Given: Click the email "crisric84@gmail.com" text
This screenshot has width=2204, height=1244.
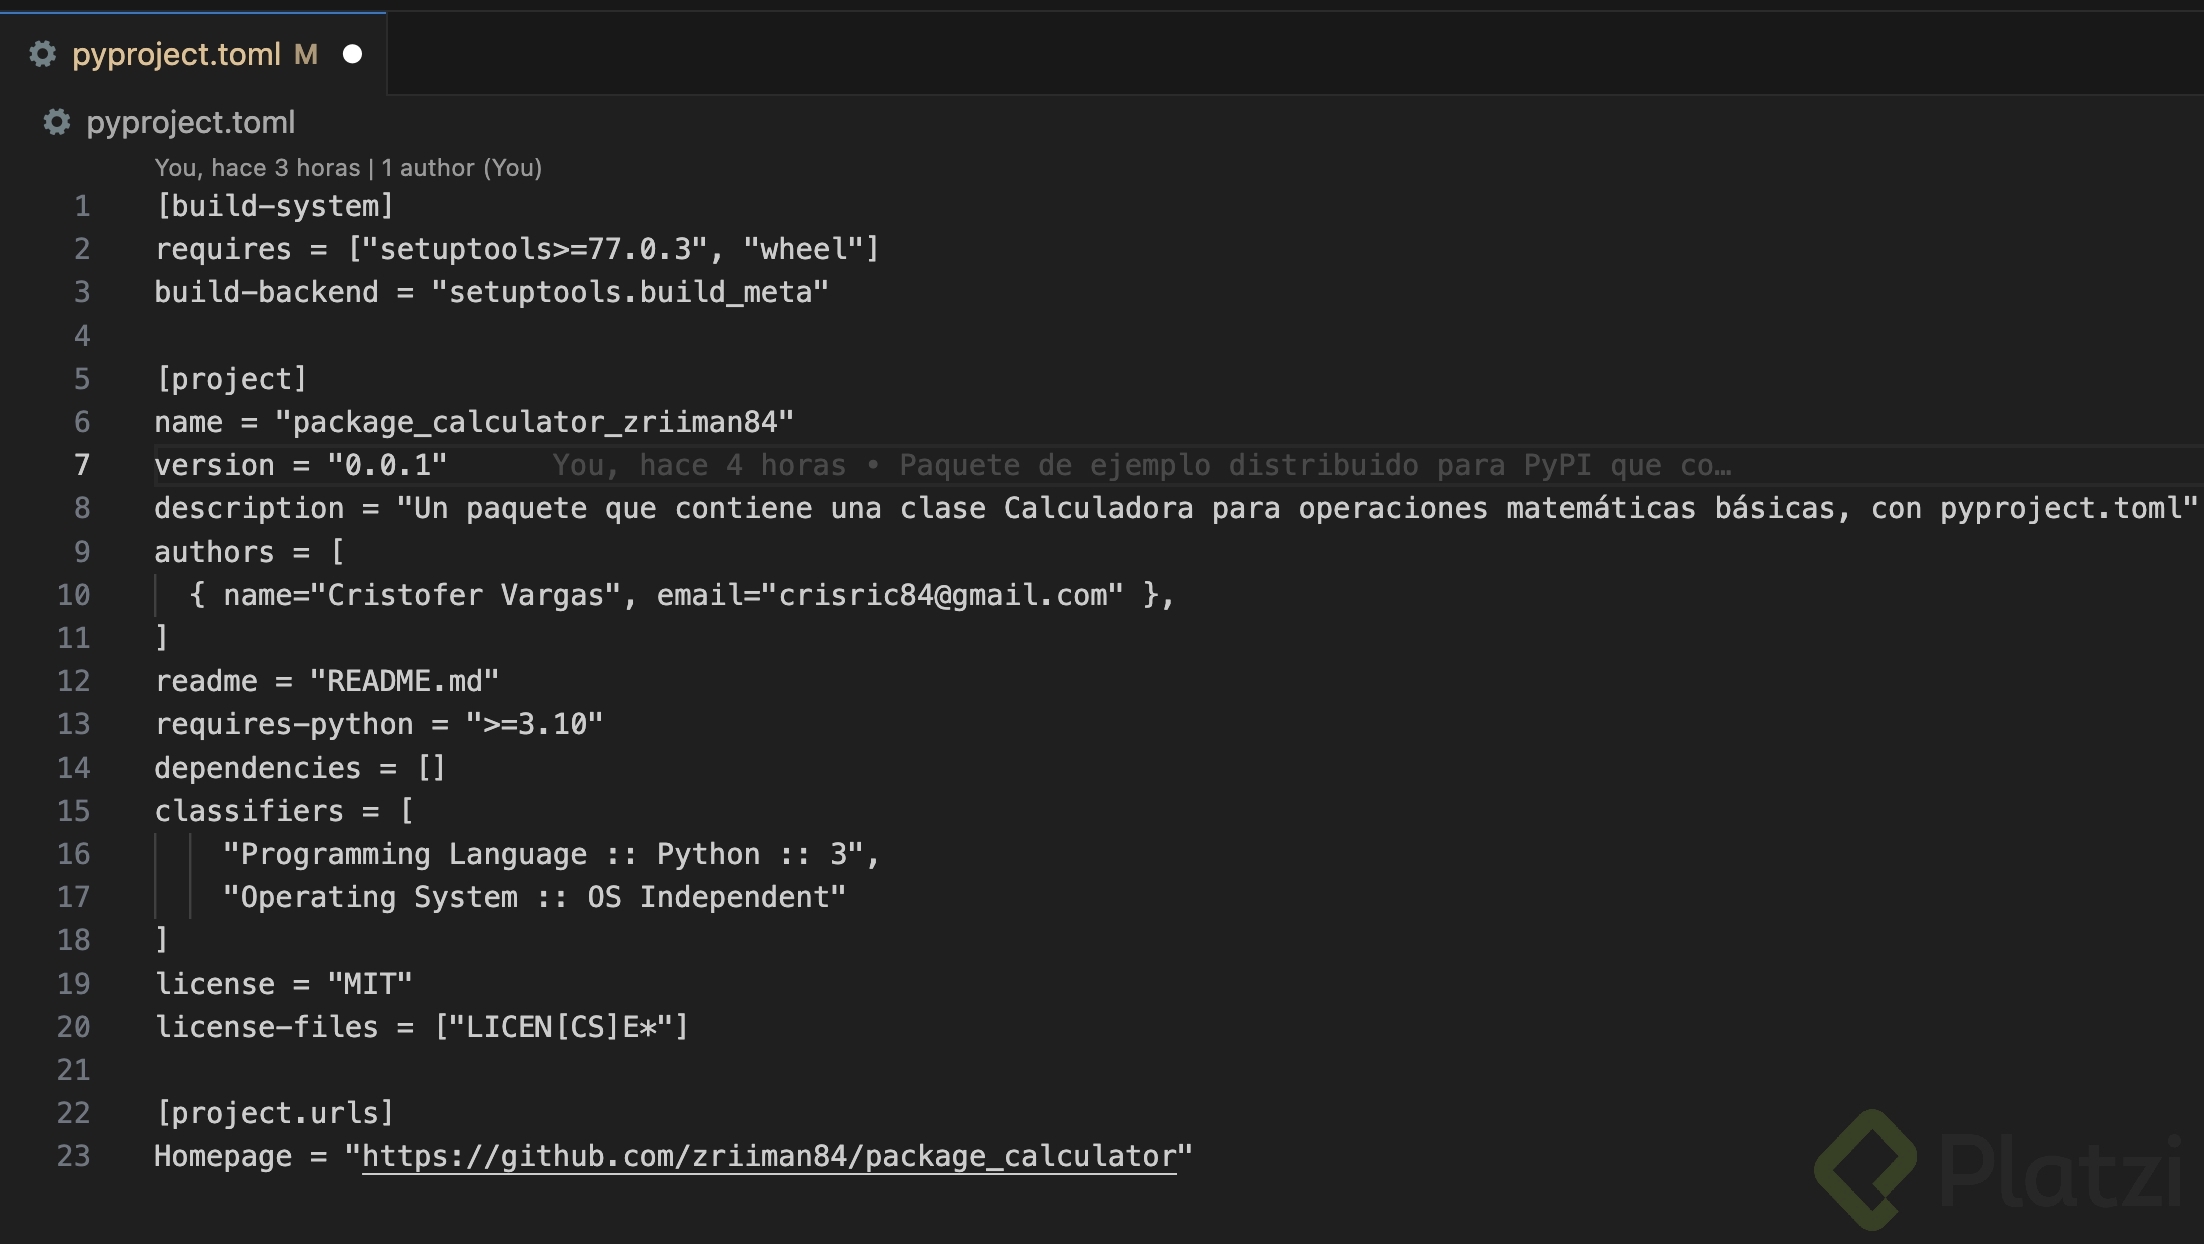Looking at the screenshot, I should pos(942,595).
